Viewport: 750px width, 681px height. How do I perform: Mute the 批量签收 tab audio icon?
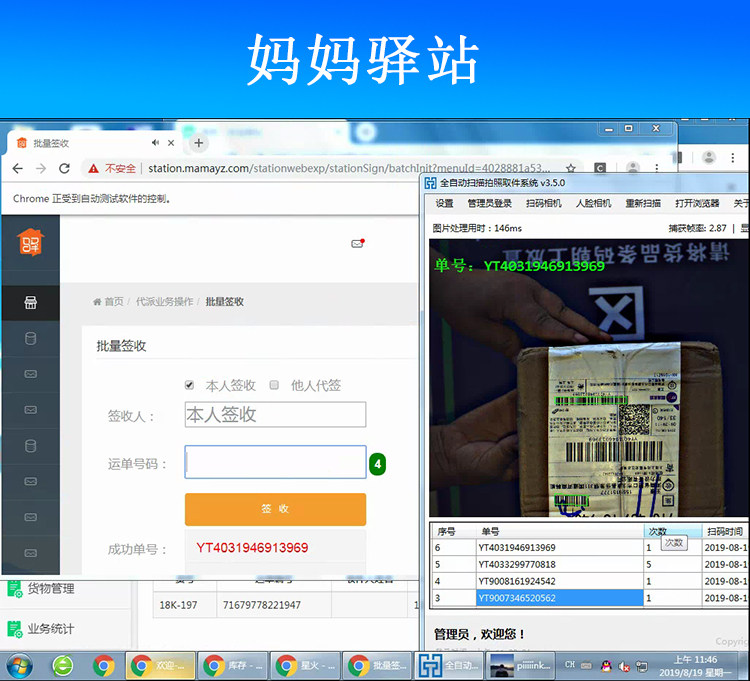(x=155, y=143)
